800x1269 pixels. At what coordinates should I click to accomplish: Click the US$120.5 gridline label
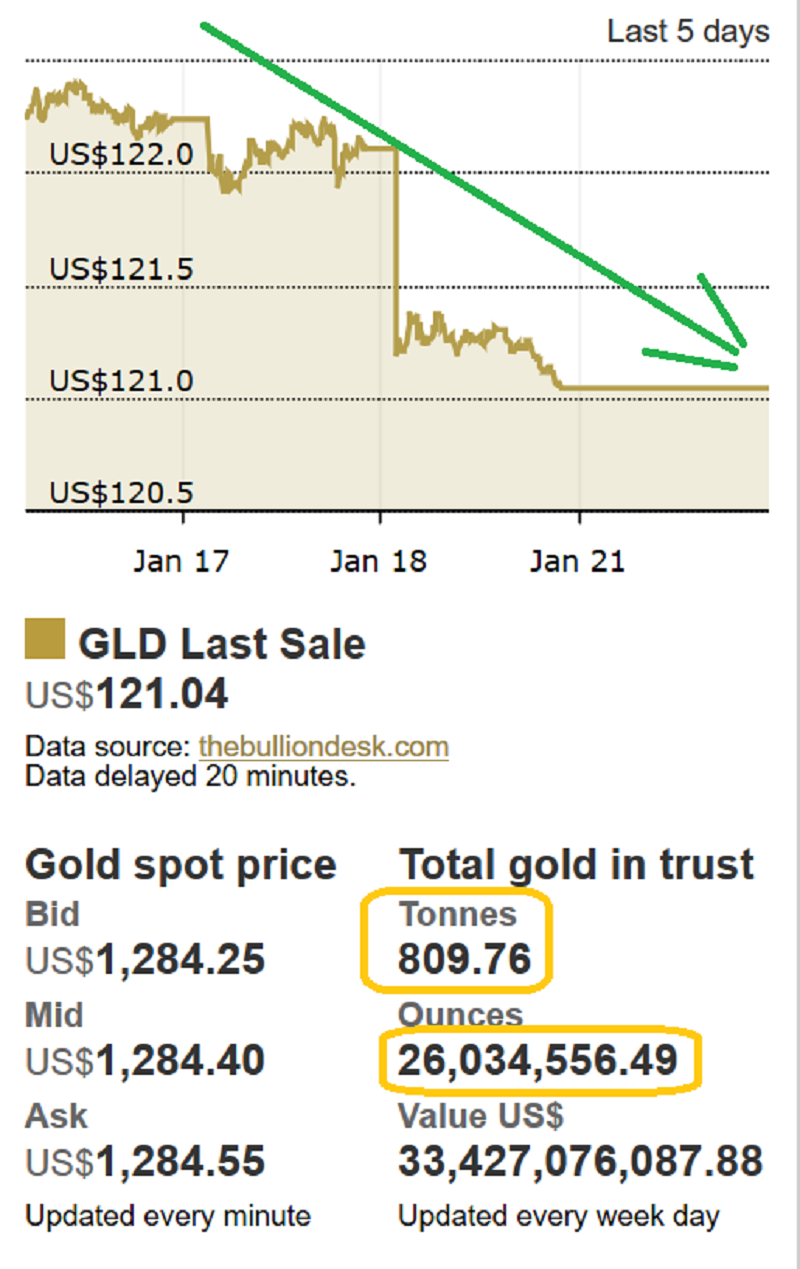(x=122, y=493)
